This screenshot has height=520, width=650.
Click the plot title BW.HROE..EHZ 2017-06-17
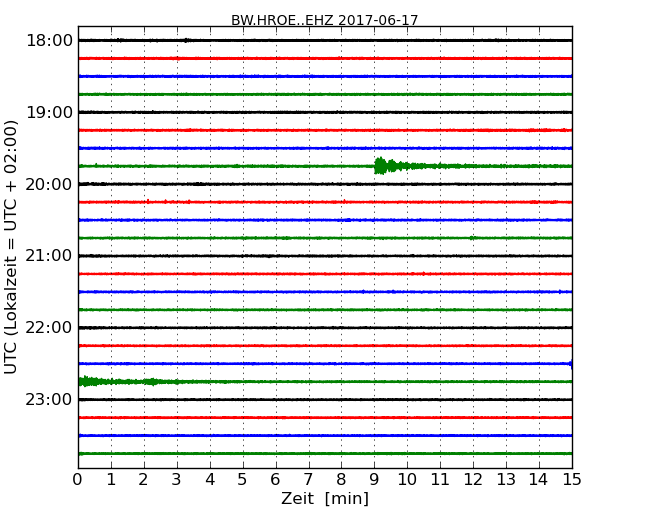pos(324,20)
